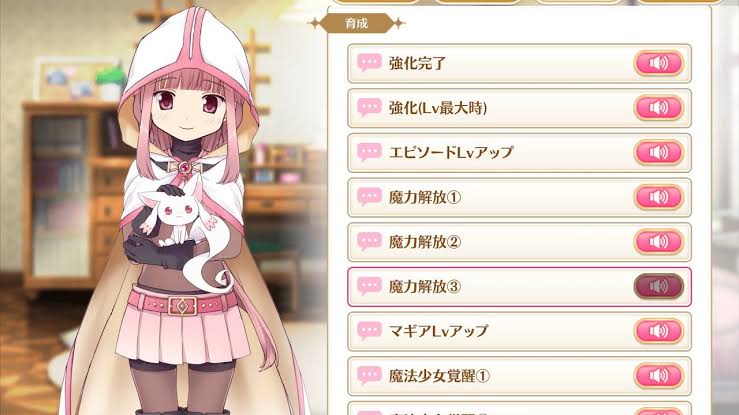739x415 pixels.
Task: Click the speech bubble icon beside 強化完了
Action: click(369, 62)
